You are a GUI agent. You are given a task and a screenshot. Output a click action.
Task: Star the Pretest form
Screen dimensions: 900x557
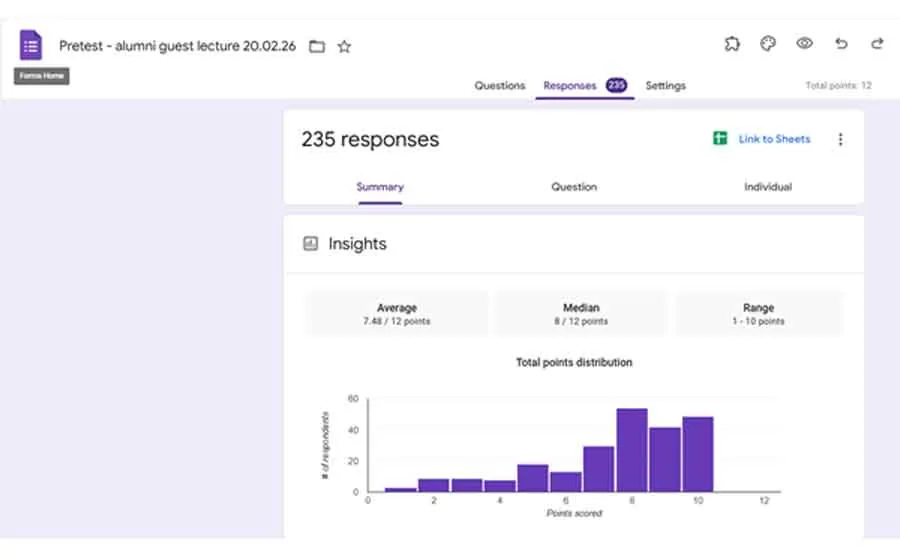pos(344,46)
